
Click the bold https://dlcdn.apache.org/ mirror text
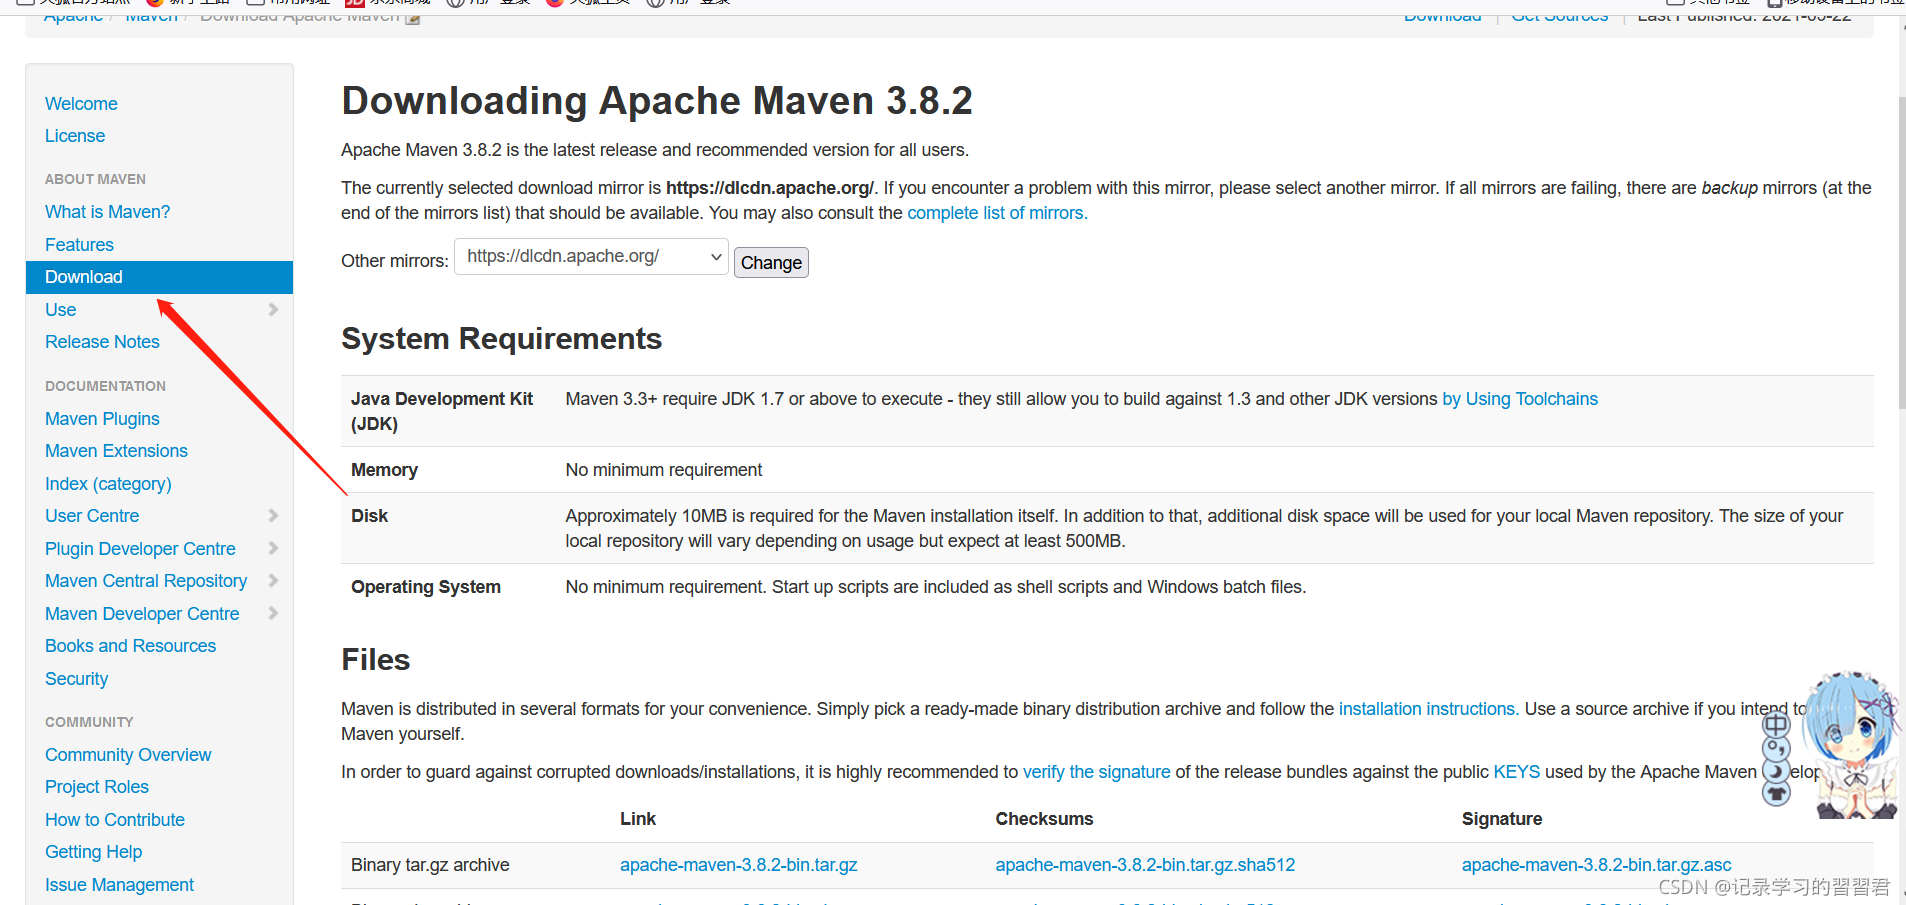click(770, 188)
